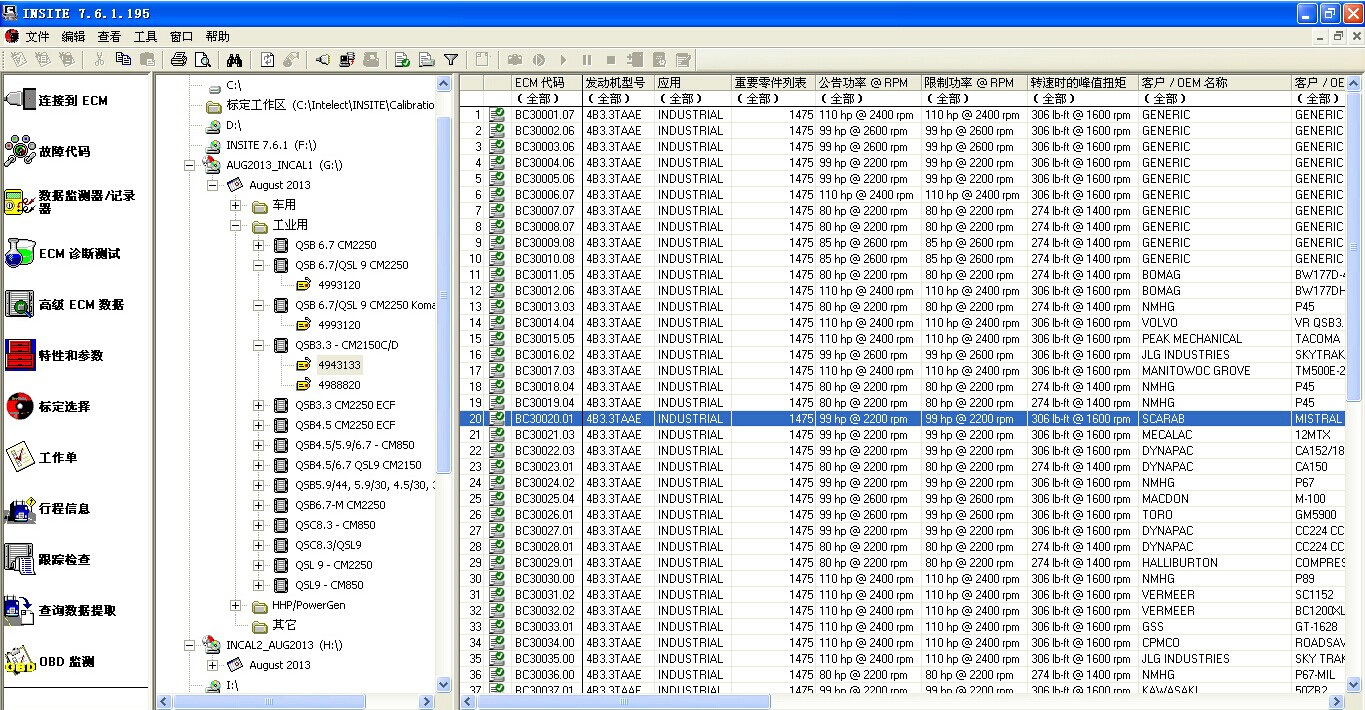Click the scissors Cut icon in toolbar
Image resolution: width=1365 pixels, height=710 pixels.
coord(99,60)
